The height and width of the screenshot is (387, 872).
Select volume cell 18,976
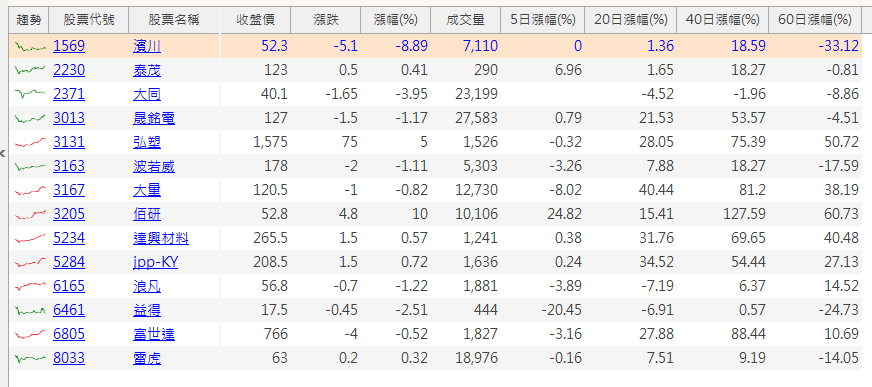pos(466,358)
